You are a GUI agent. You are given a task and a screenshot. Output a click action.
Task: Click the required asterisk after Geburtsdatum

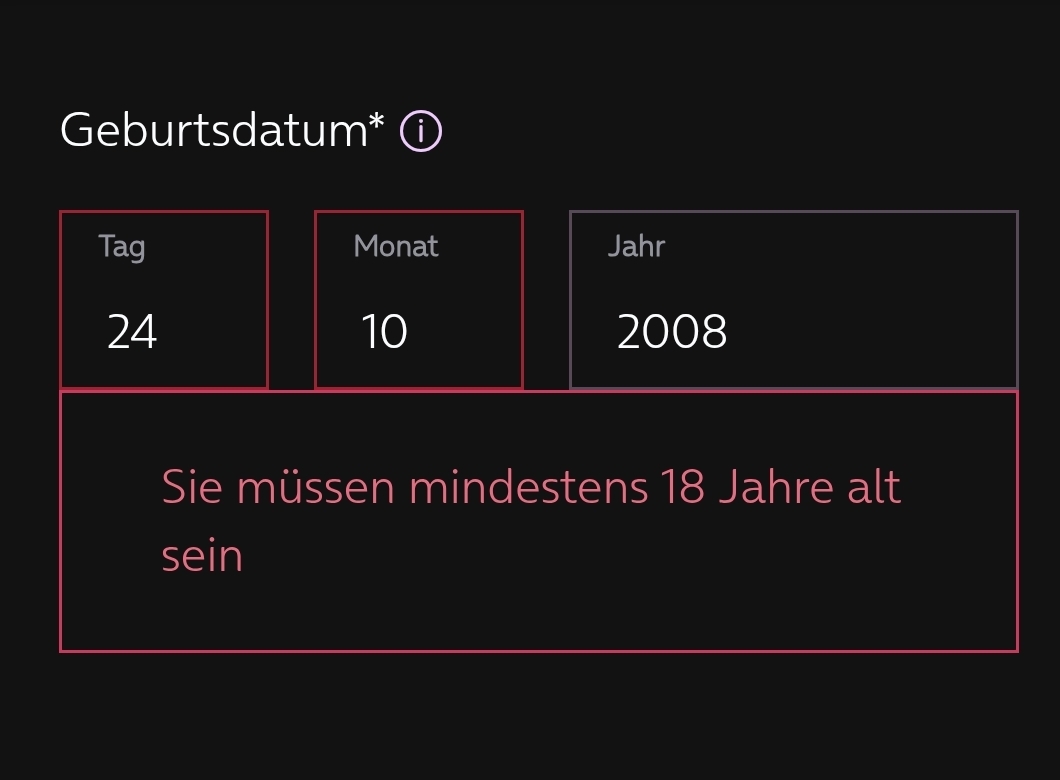click(x=377, y=122)
